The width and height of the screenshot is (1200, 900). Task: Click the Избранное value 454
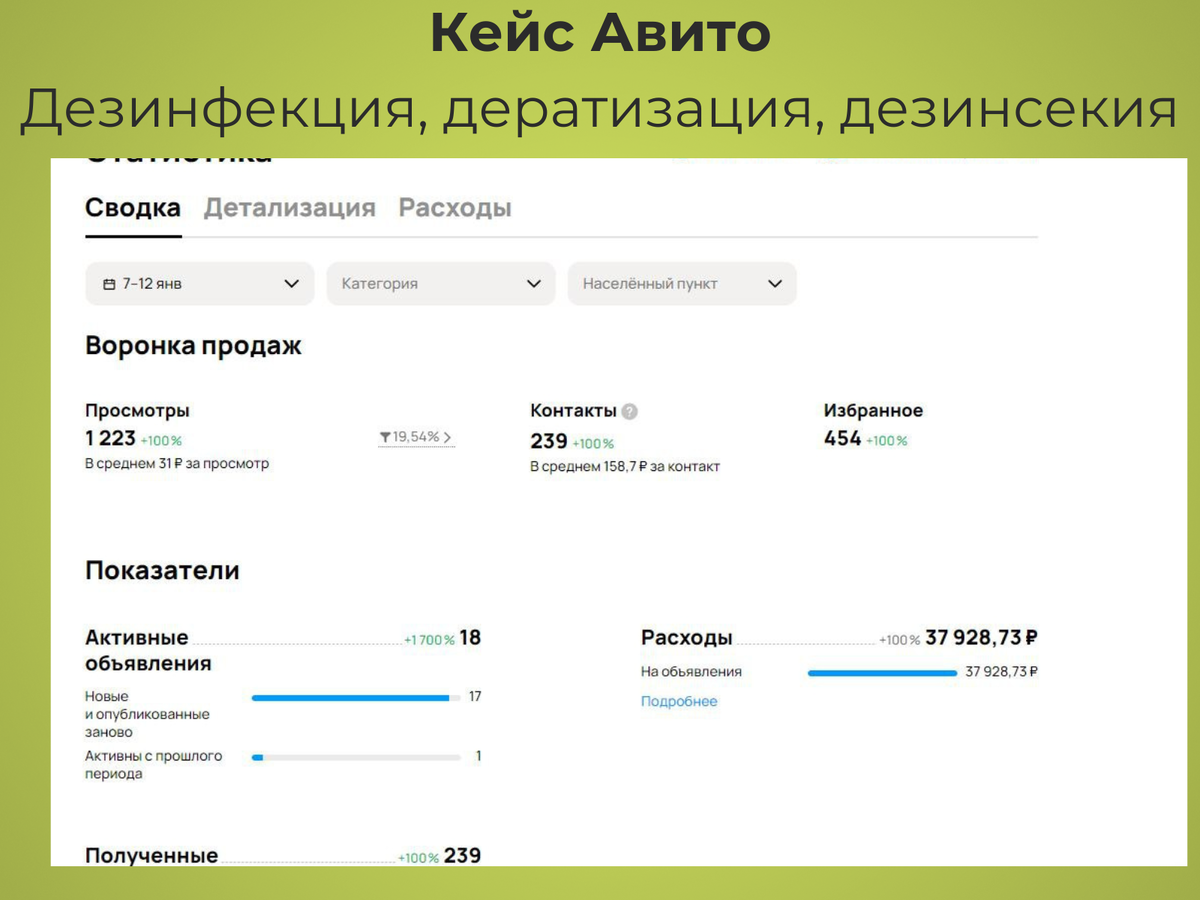842,438
